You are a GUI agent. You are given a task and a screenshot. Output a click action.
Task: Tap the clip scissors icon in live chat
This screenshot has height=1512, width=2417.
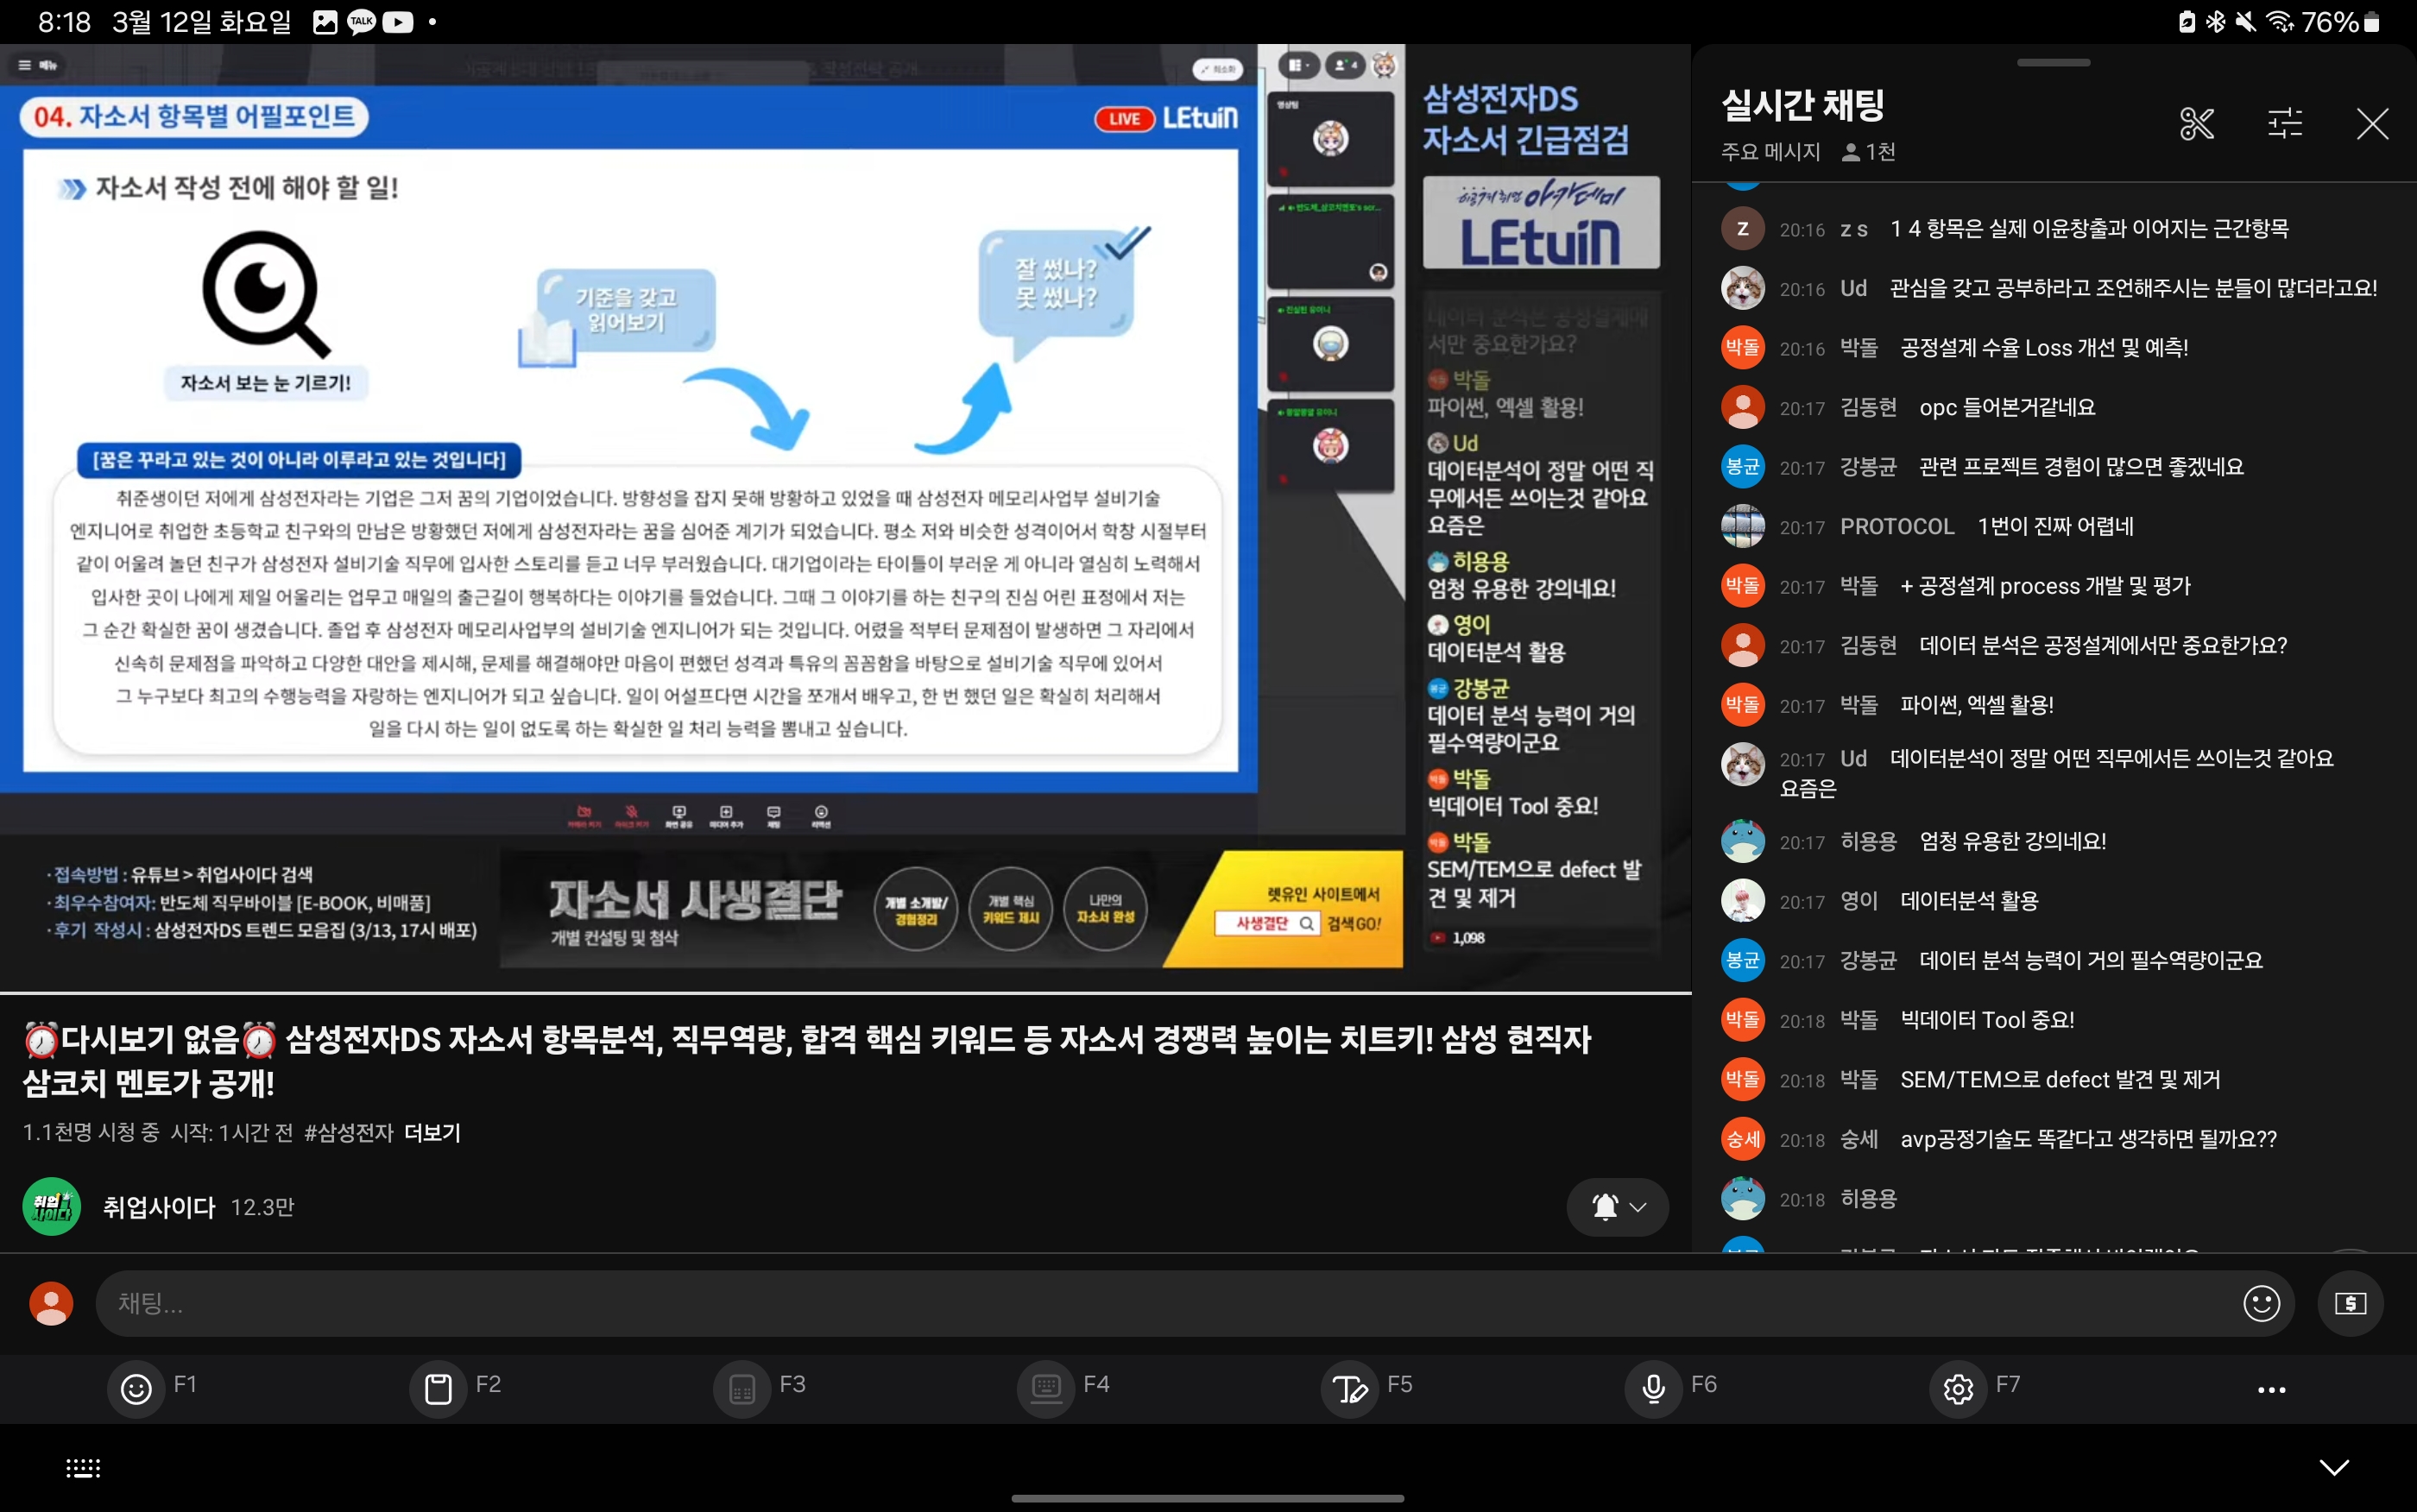(2197, 124)
